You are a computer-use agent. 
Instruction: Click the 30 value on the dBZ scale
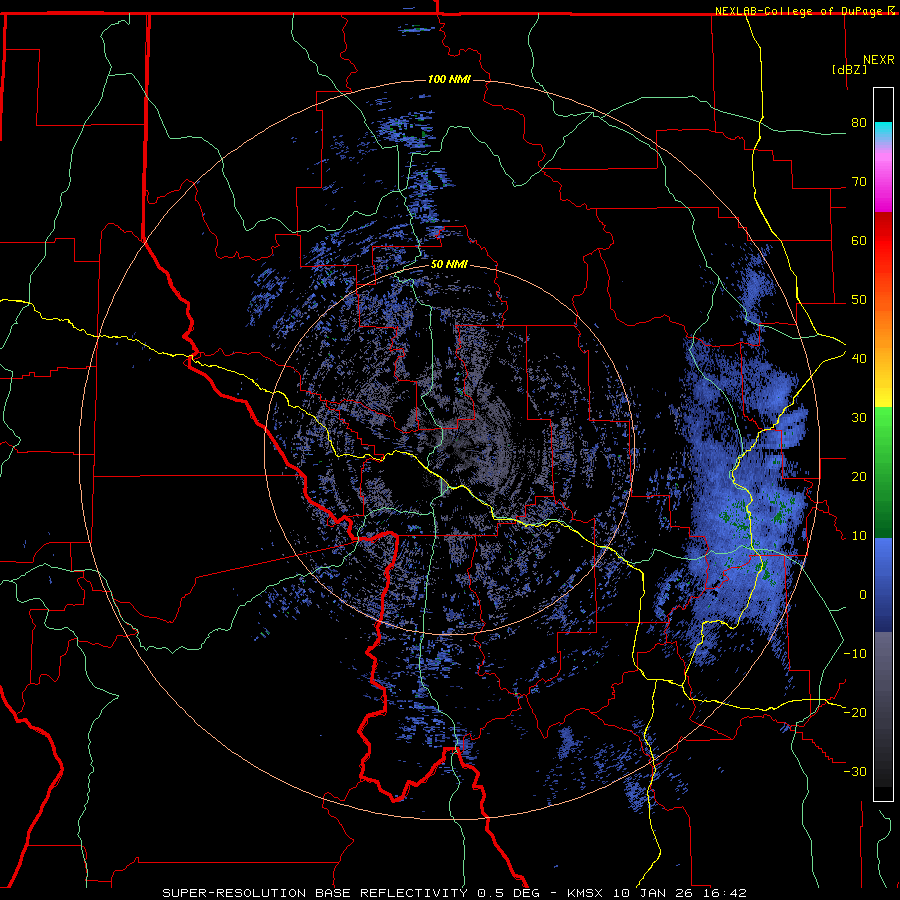(x=859, y=417)
